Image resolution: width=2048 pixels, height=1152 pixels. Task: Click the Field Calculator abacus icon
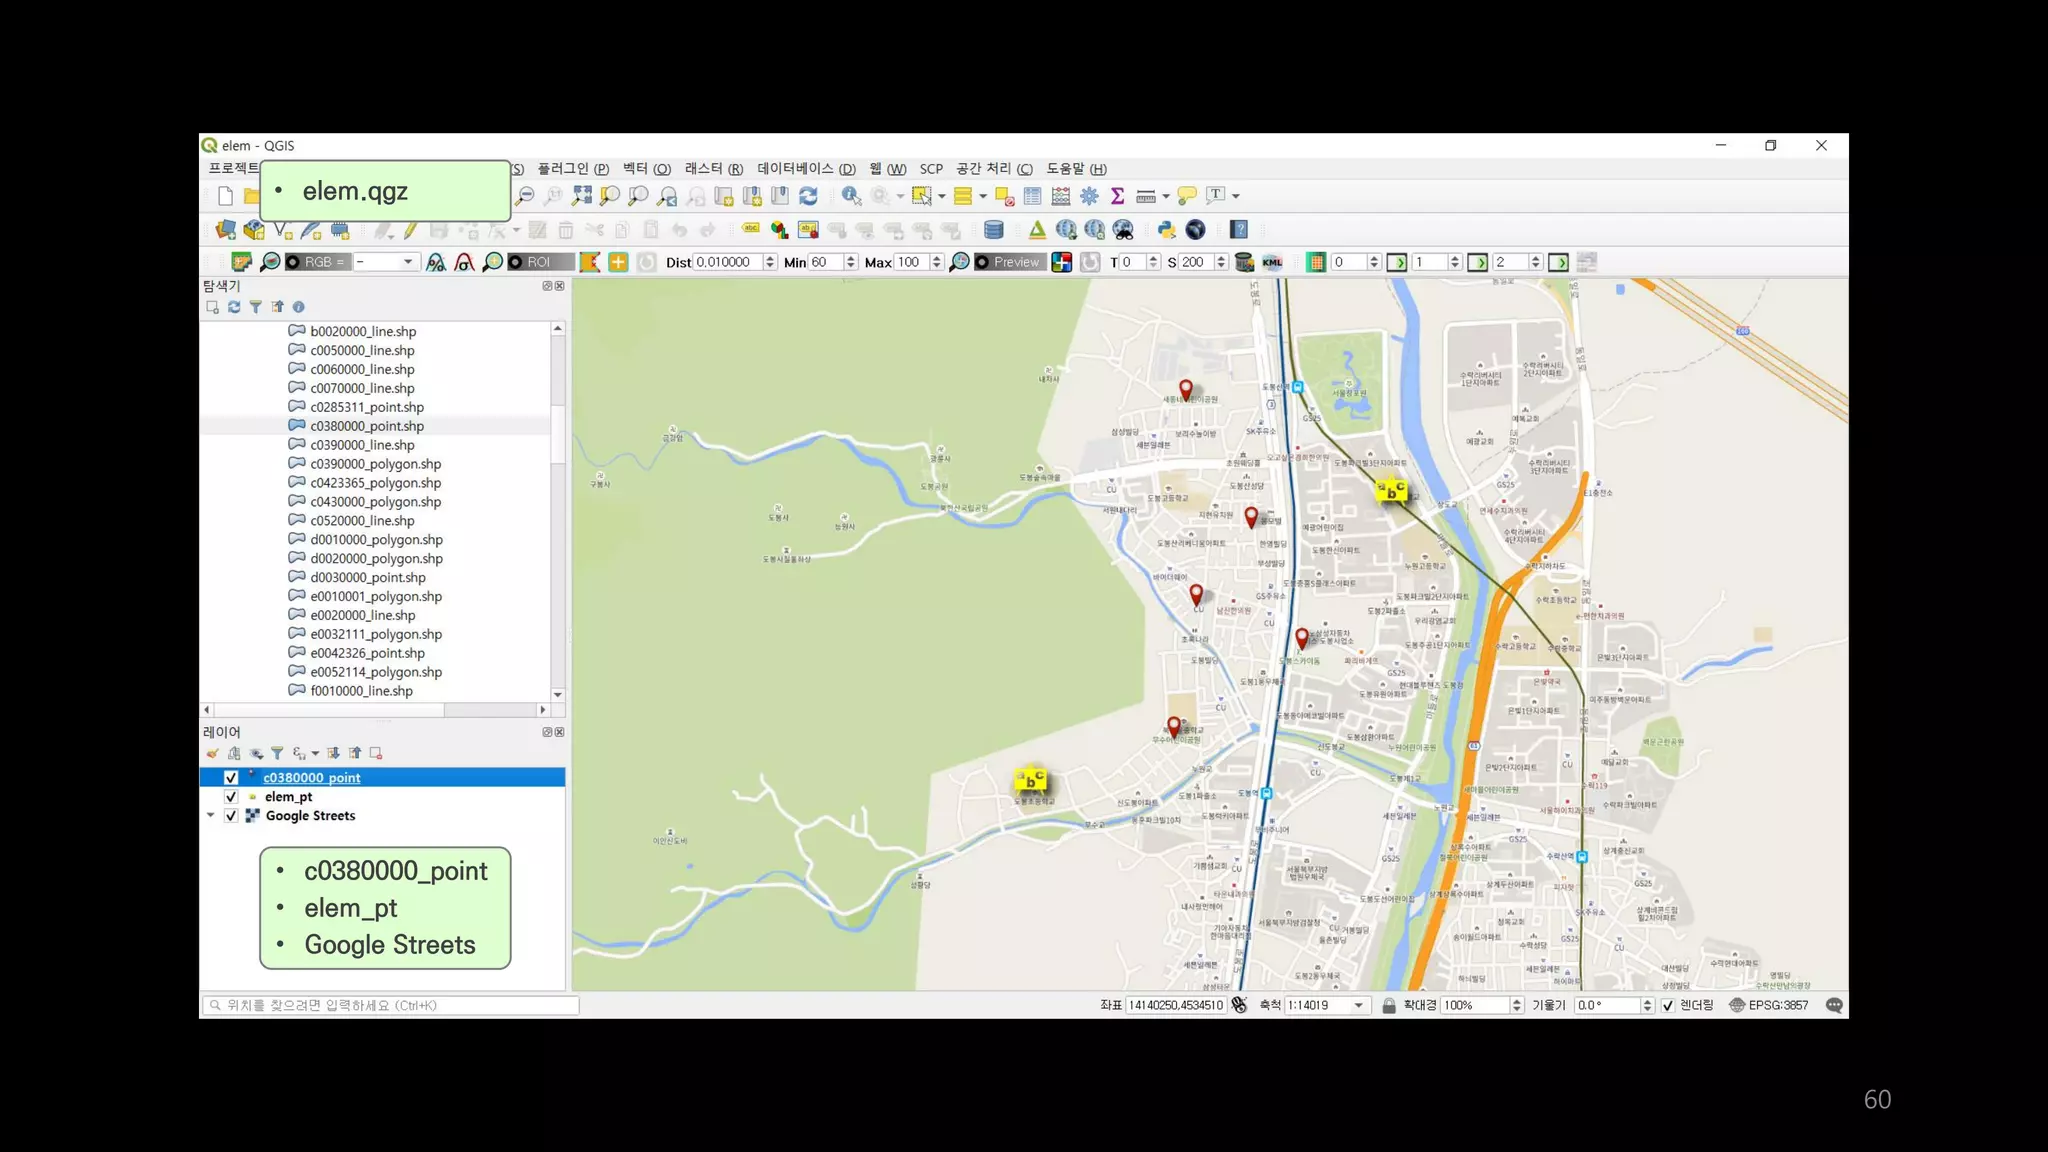click(x=1060, y=196)
